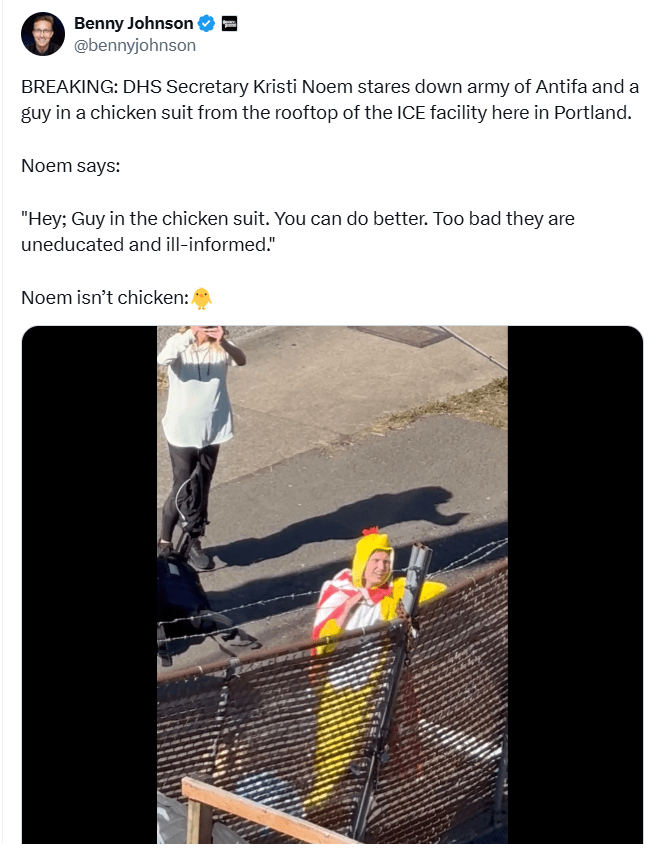Screen dimensions: 659x854
Task: Visit the @bennyjohnson handle
Action: pos(135,45)
